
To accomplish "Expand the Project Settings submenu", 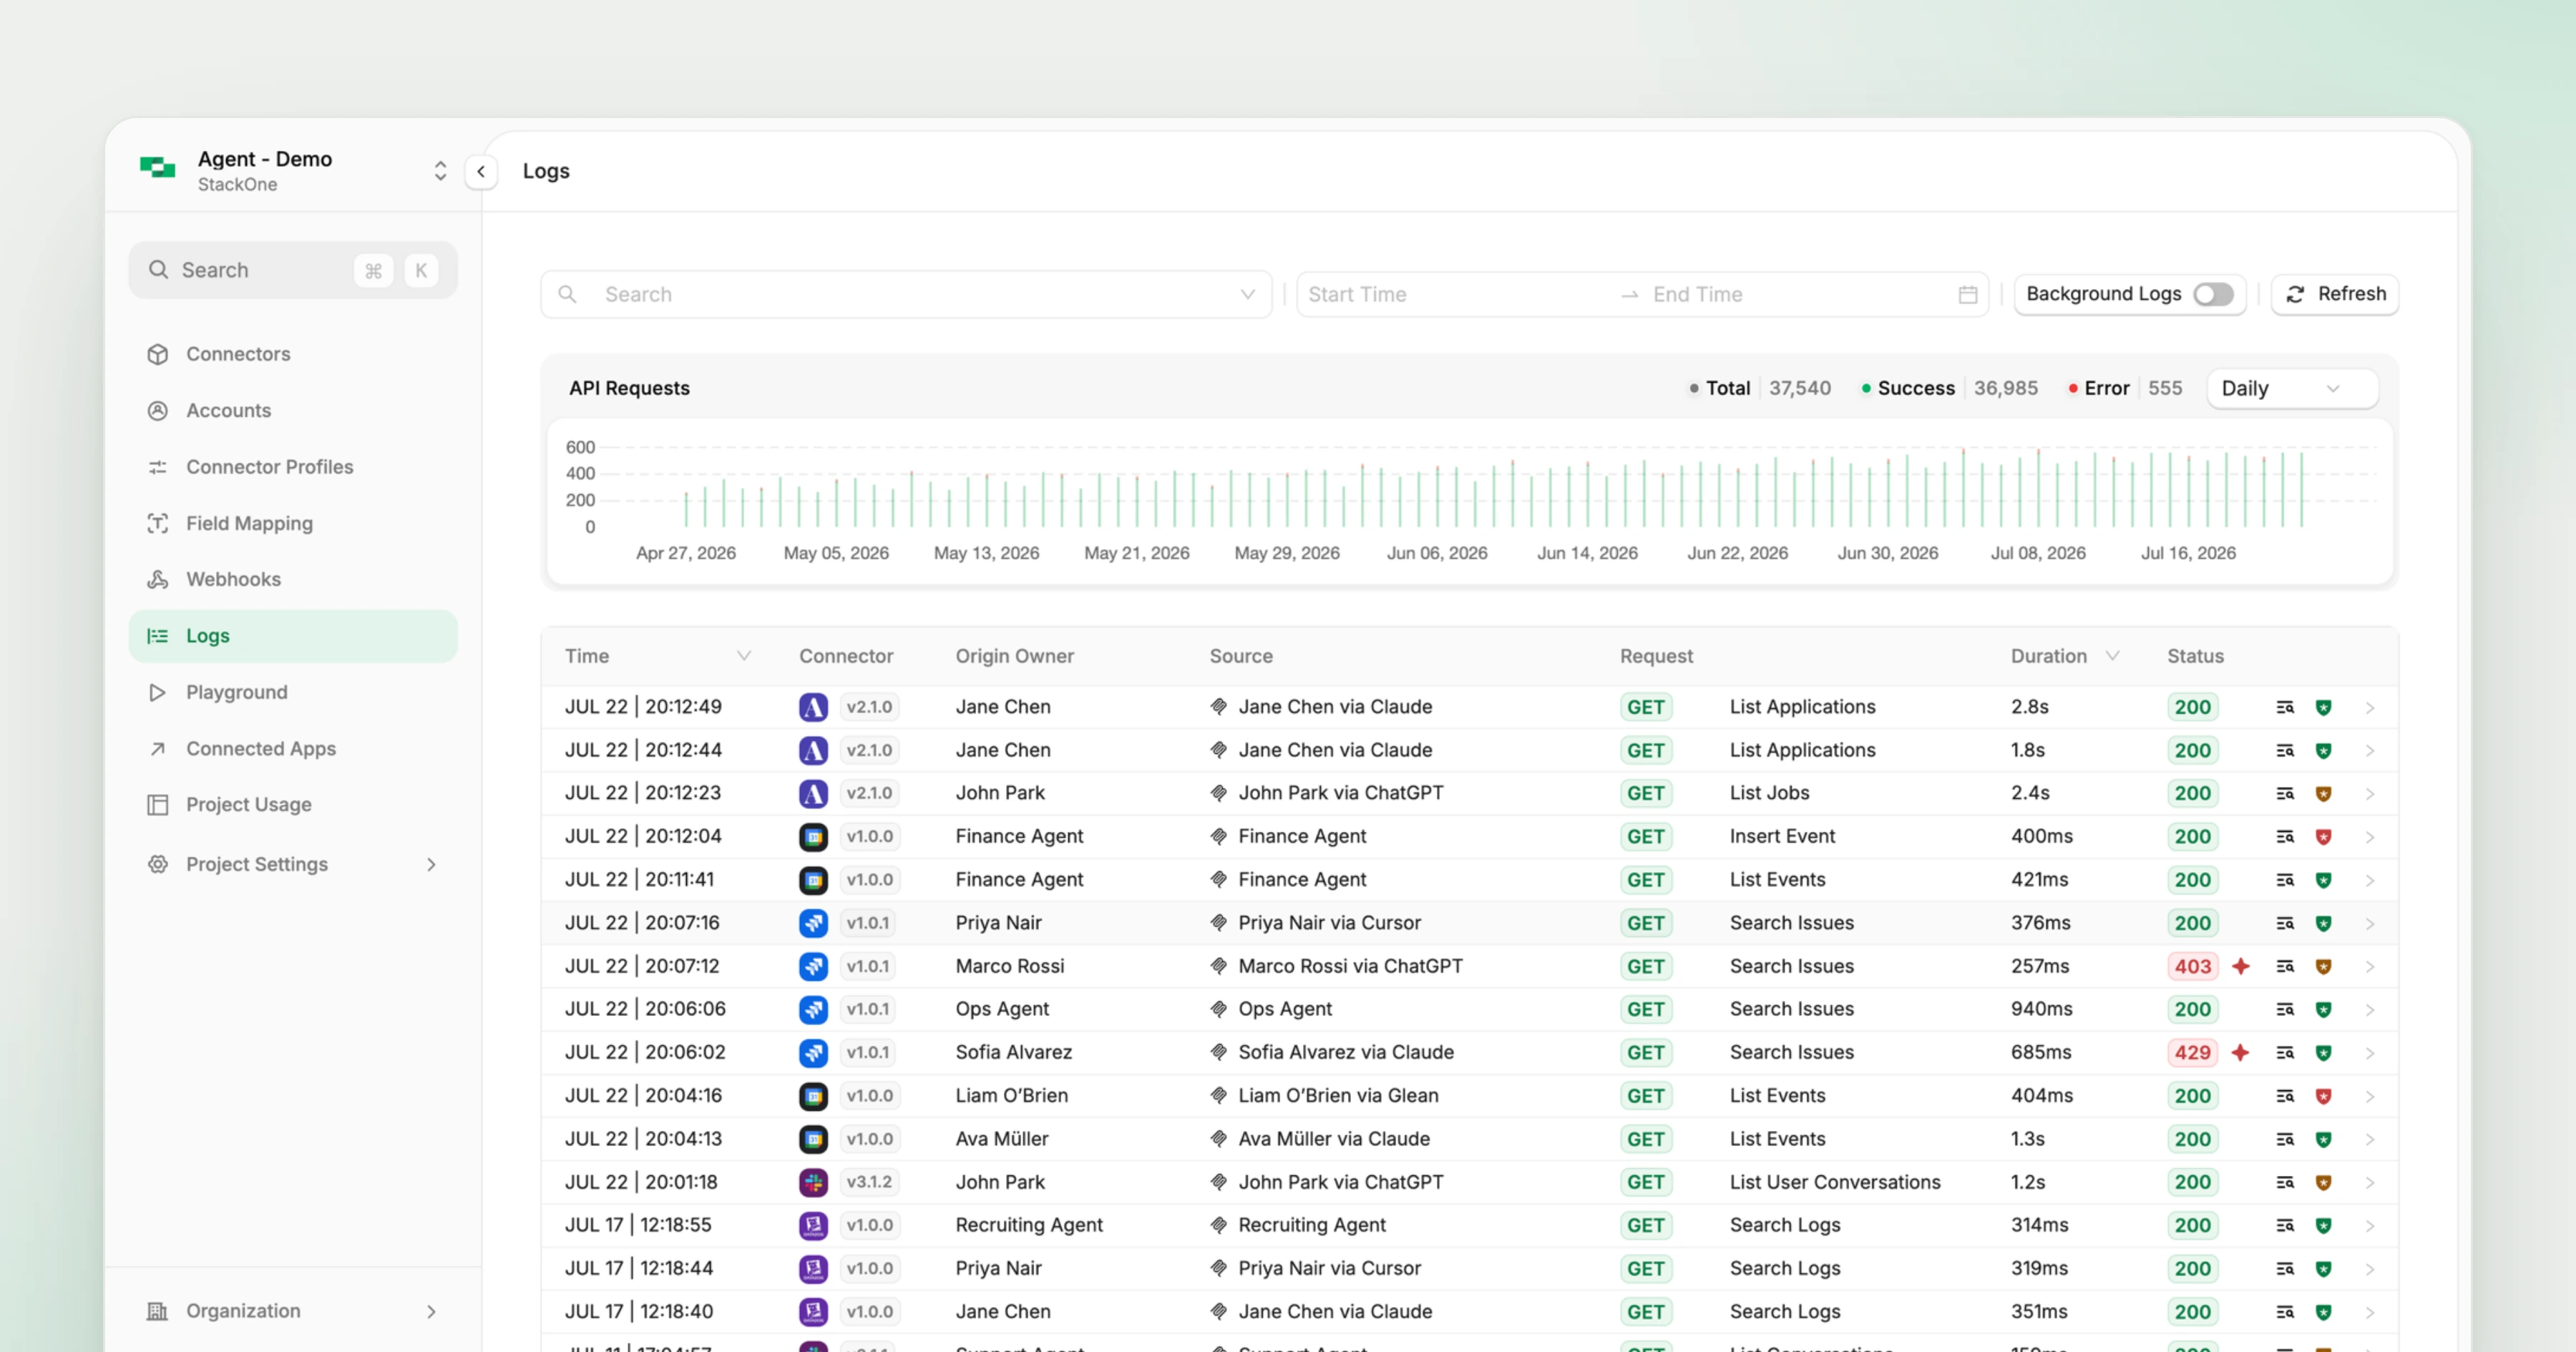I will 431,864.
